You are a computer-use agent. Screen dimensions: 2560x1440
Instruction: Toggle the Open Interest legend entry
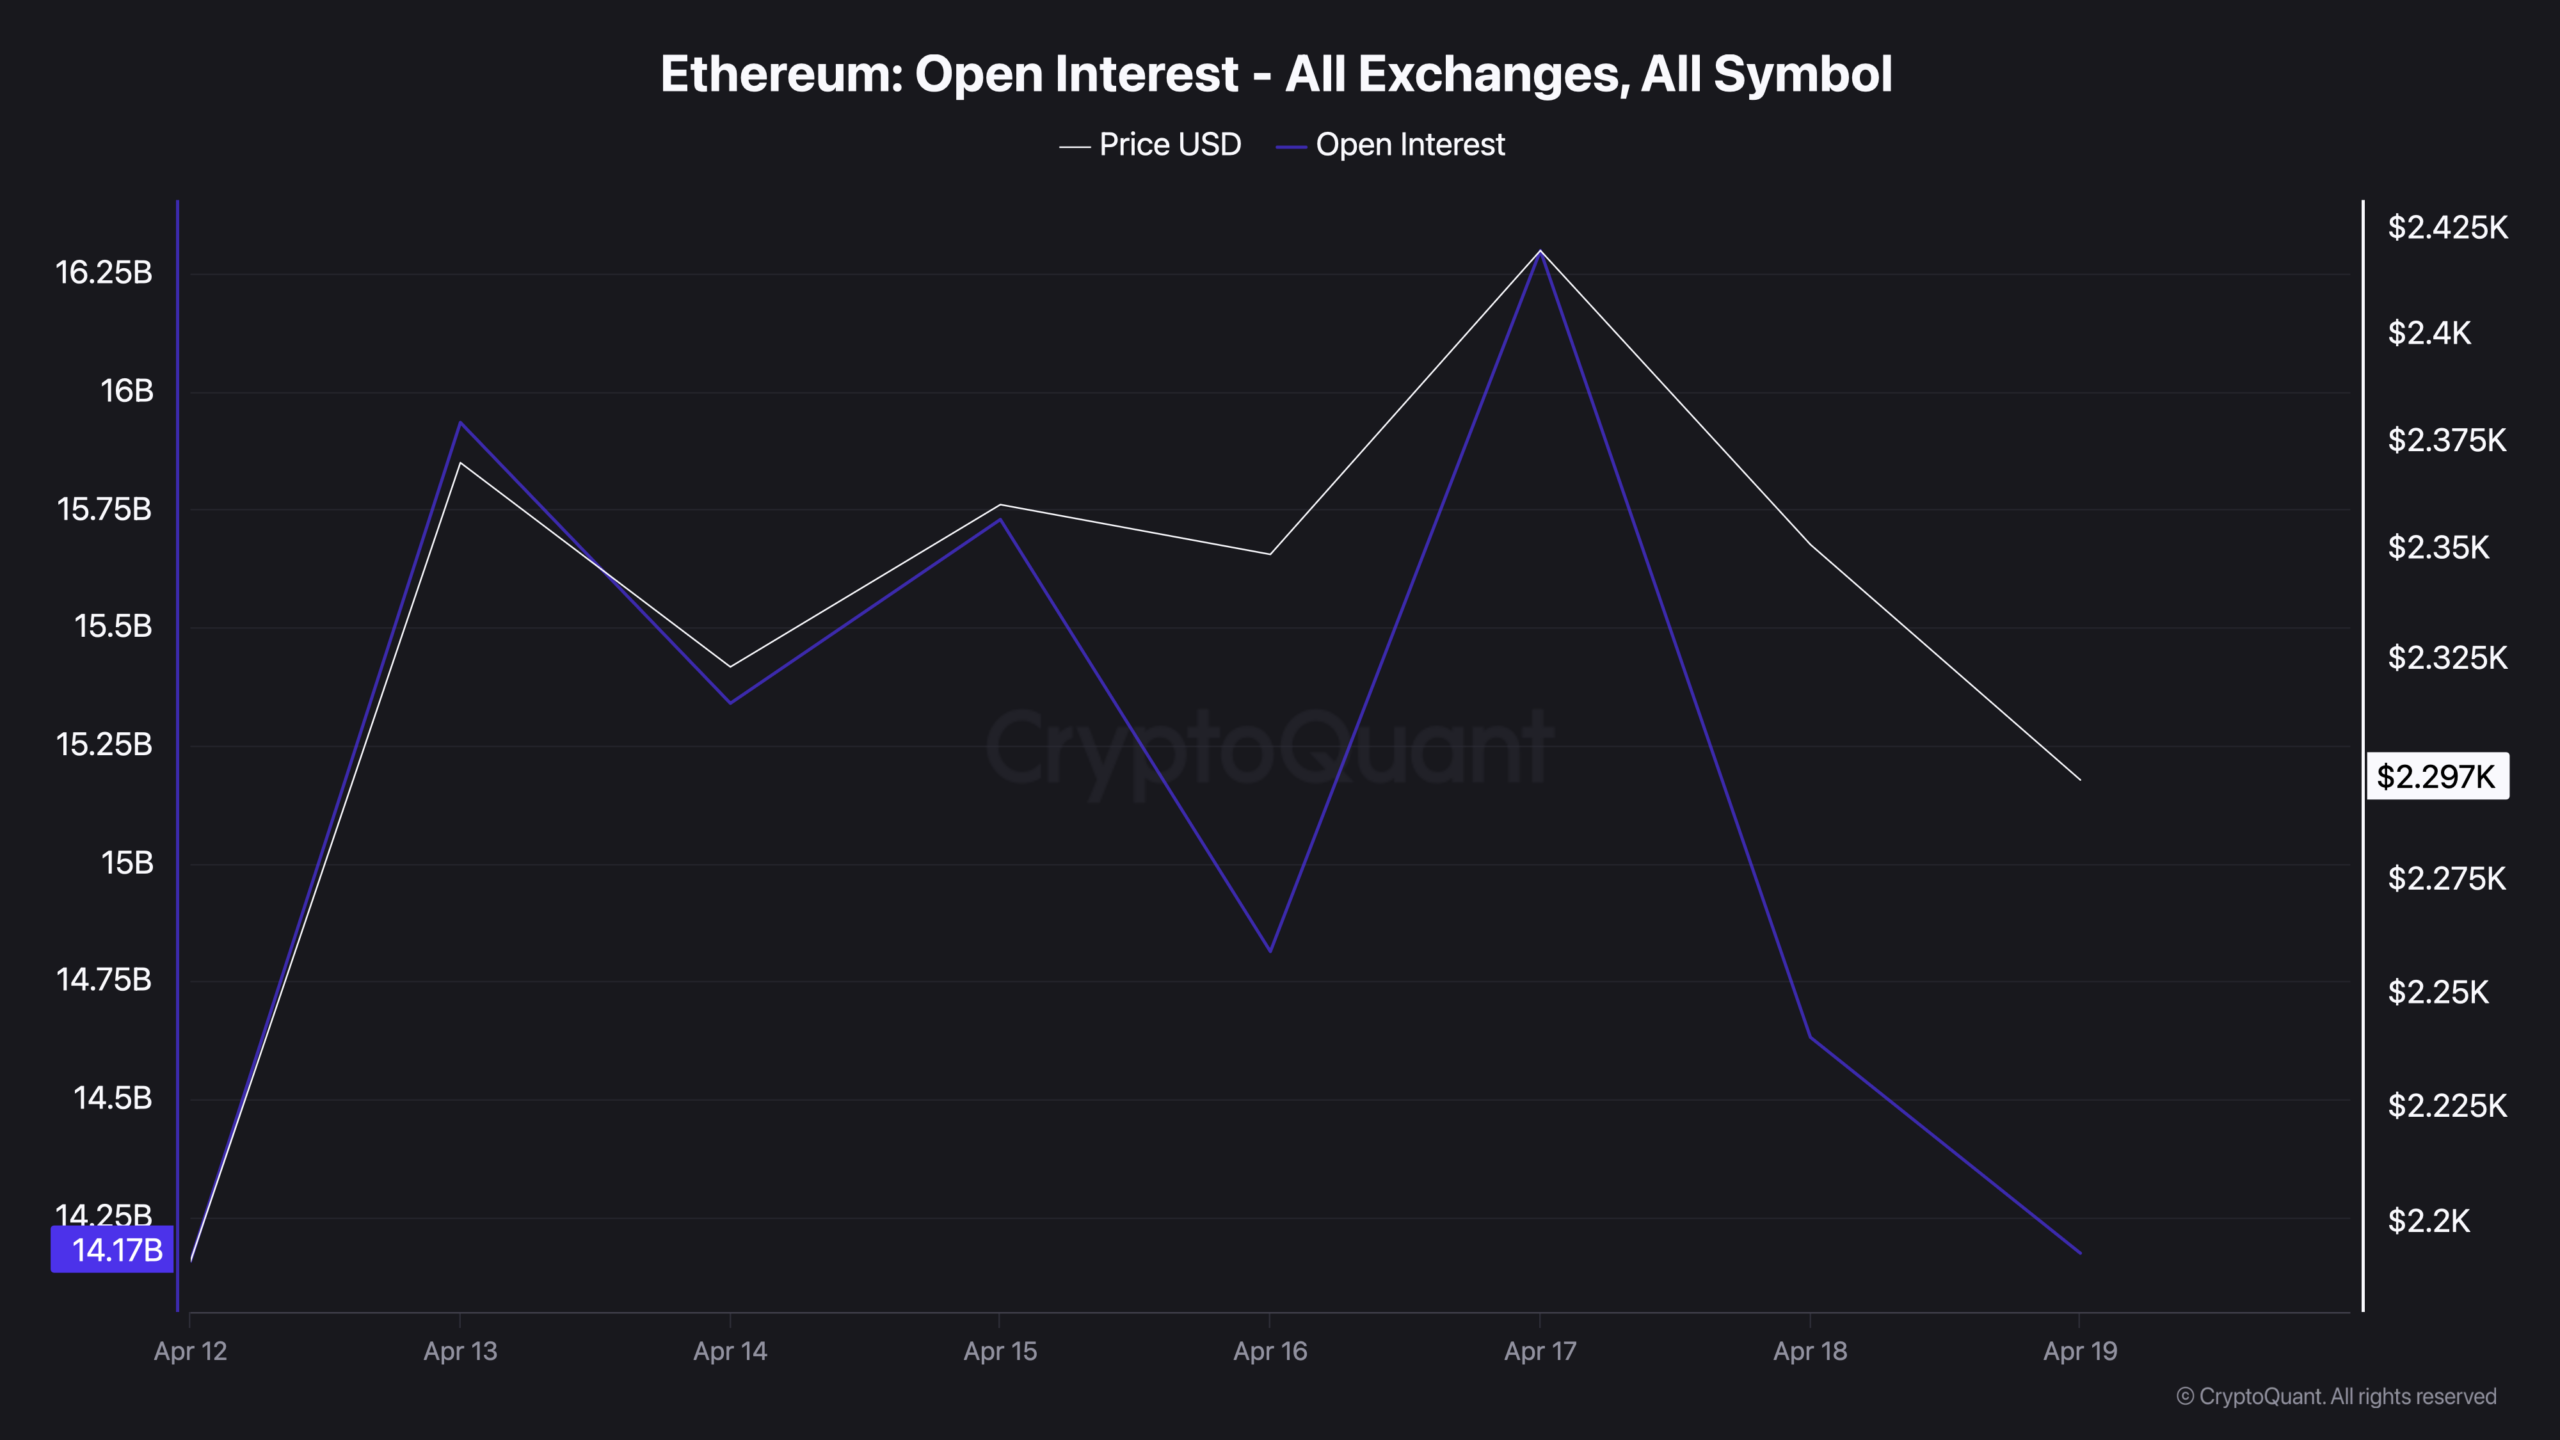1409,145
